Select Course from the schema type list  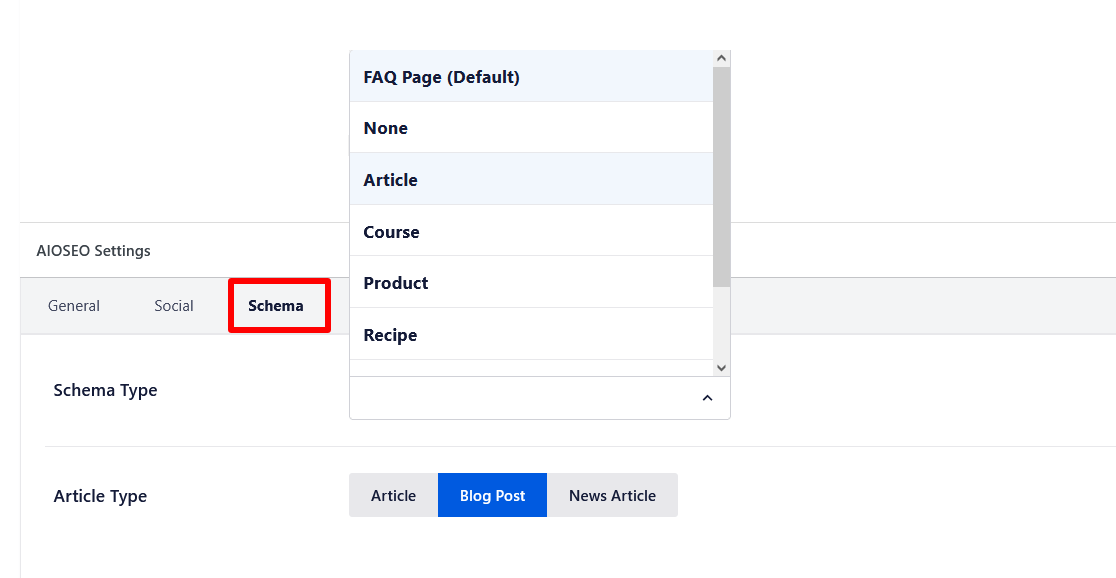coord(392,232)
